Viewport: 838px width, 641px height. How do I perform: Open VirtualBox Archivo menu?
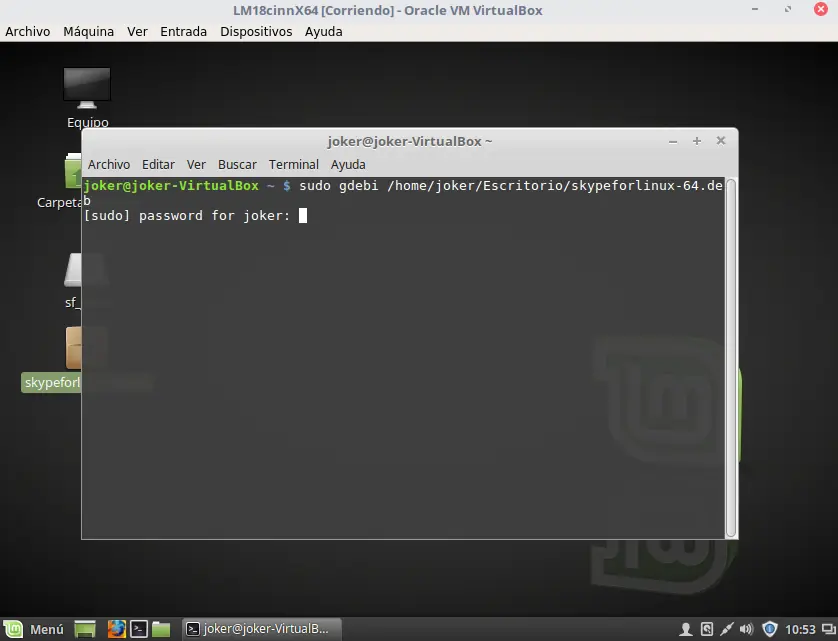[x=28, y=32]
